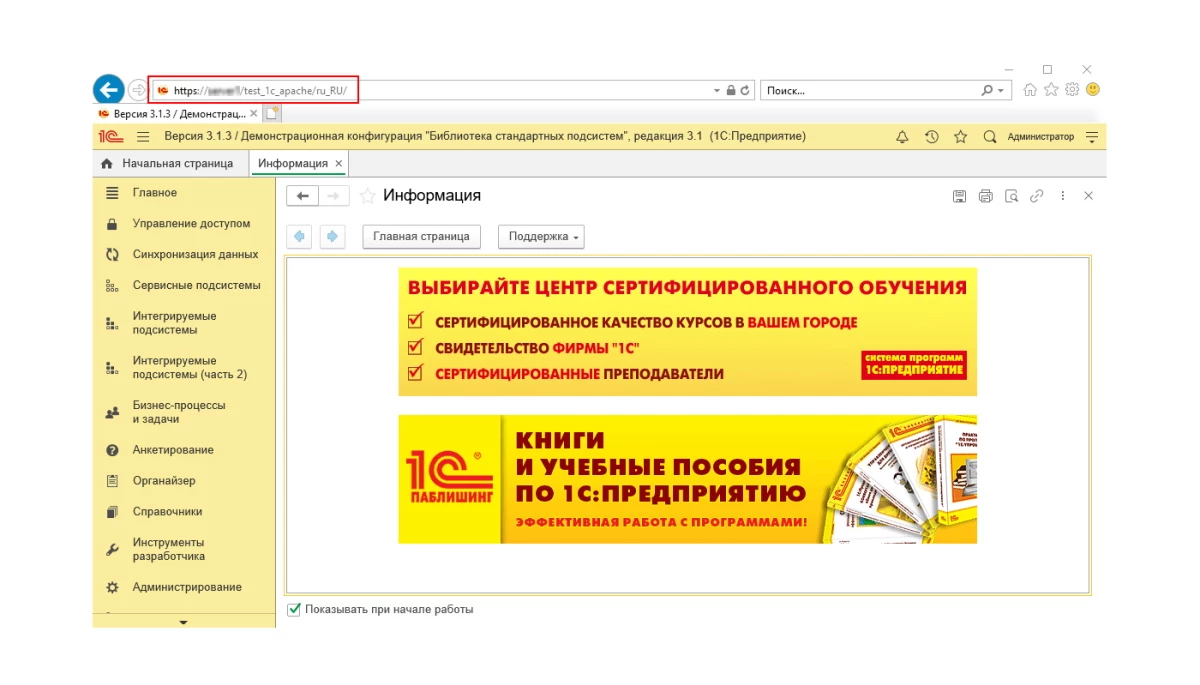Click the magnifier icon in browser search box
The width and height of the screenshot is (1200, 685).
click(x=988, y=90)
